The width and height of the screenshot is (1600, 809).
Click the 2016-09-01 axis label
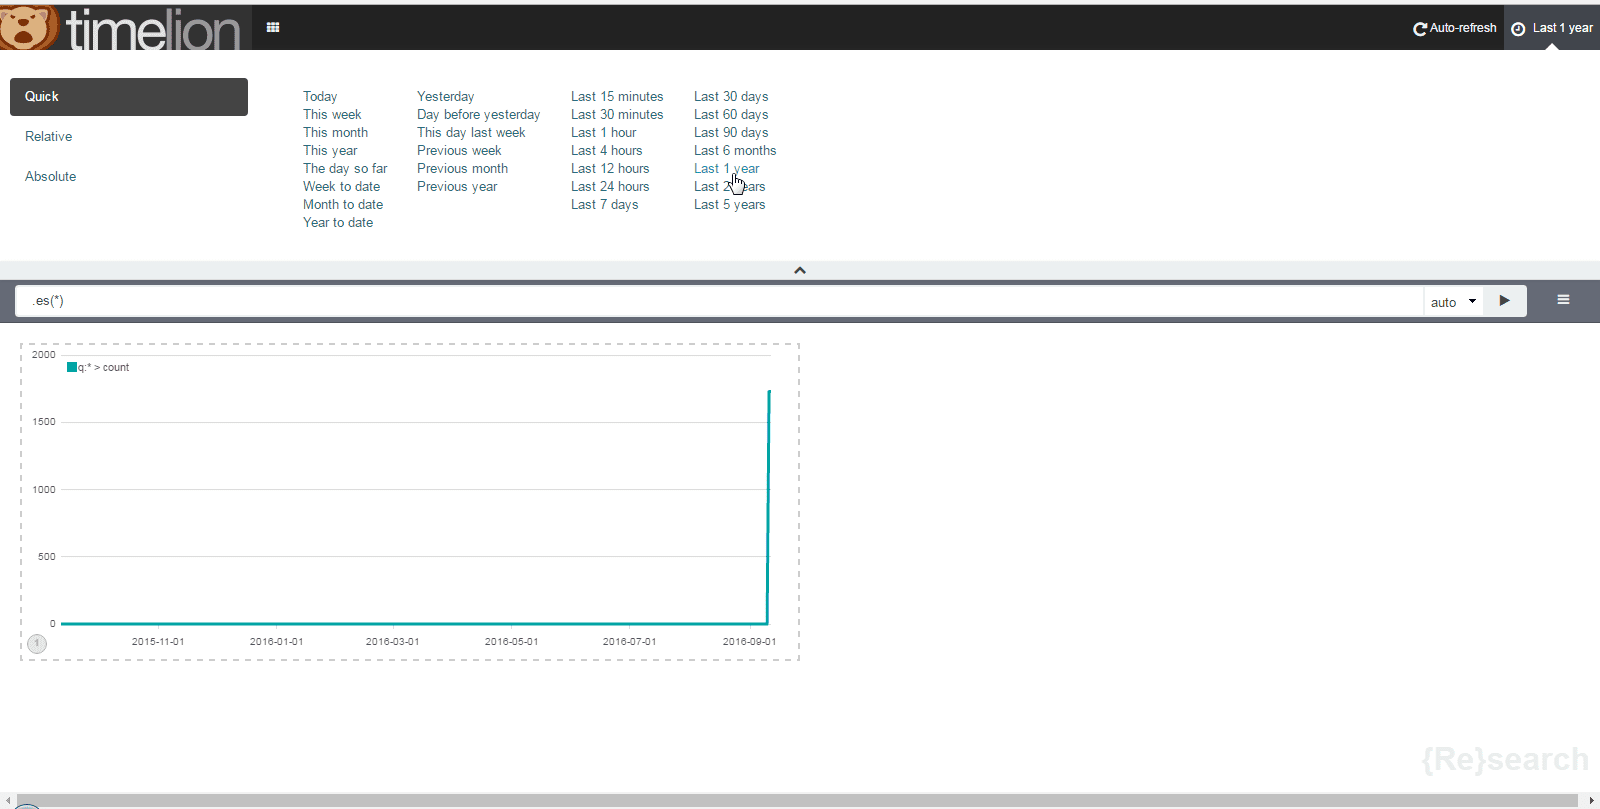(749, 642)
